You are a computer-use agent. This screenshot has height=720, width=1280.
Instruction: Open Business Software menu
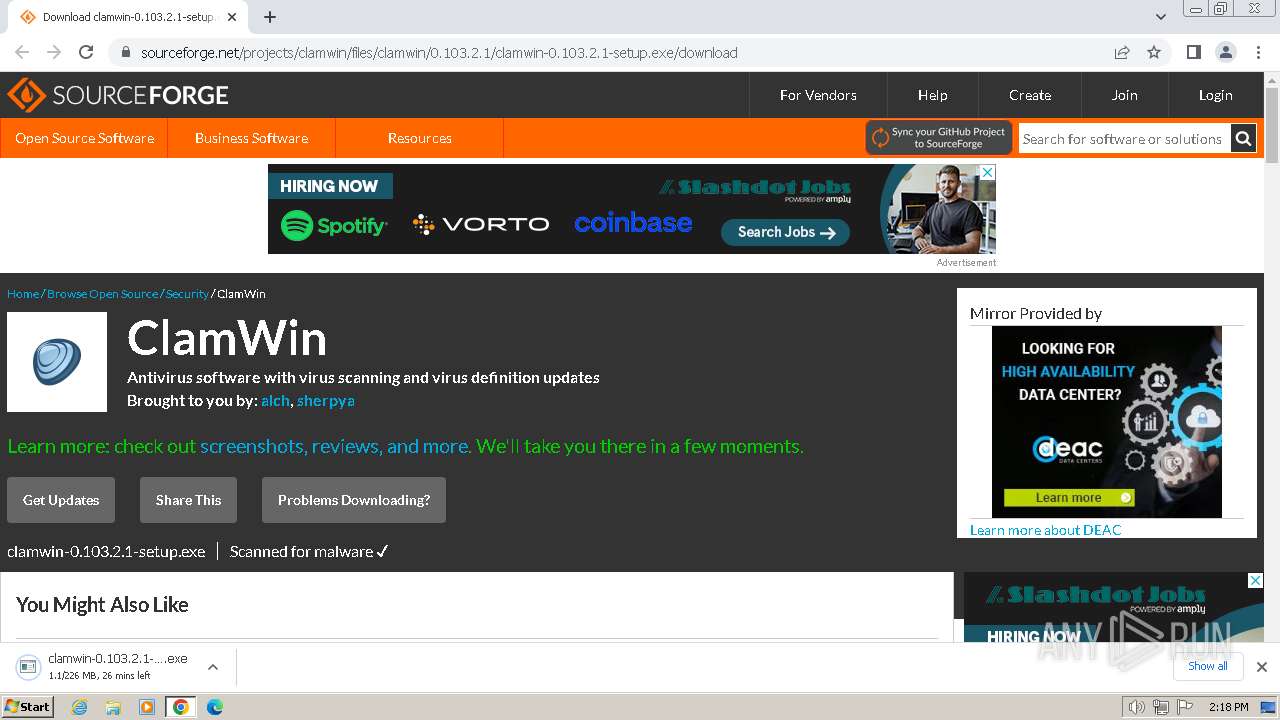coord(251,138)
